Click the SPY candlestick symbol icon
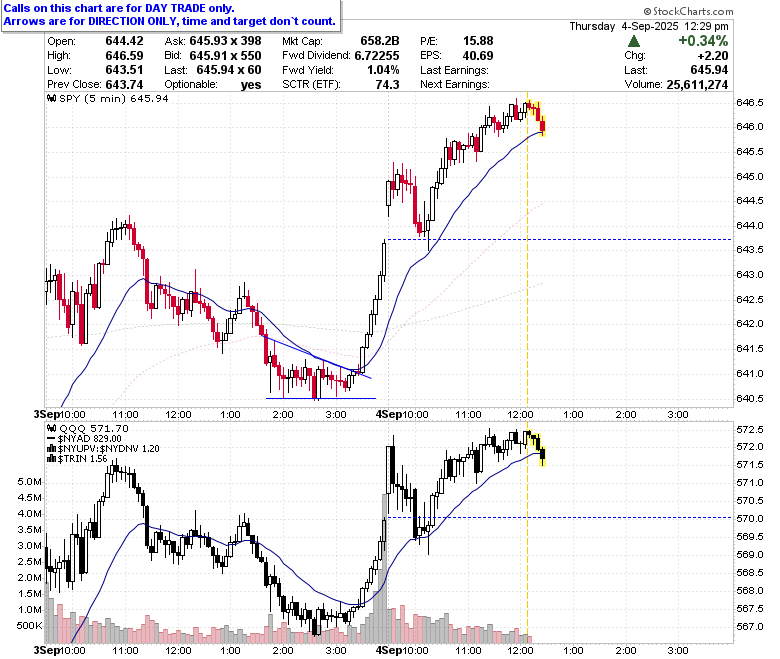 [x=52, y=98]
